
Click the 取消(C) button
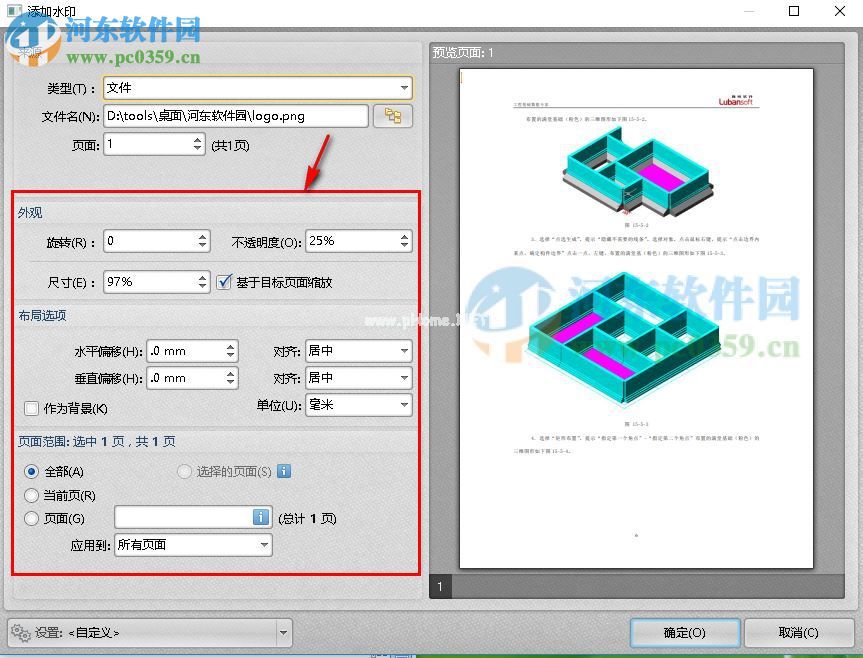click(x=797, y=632)
